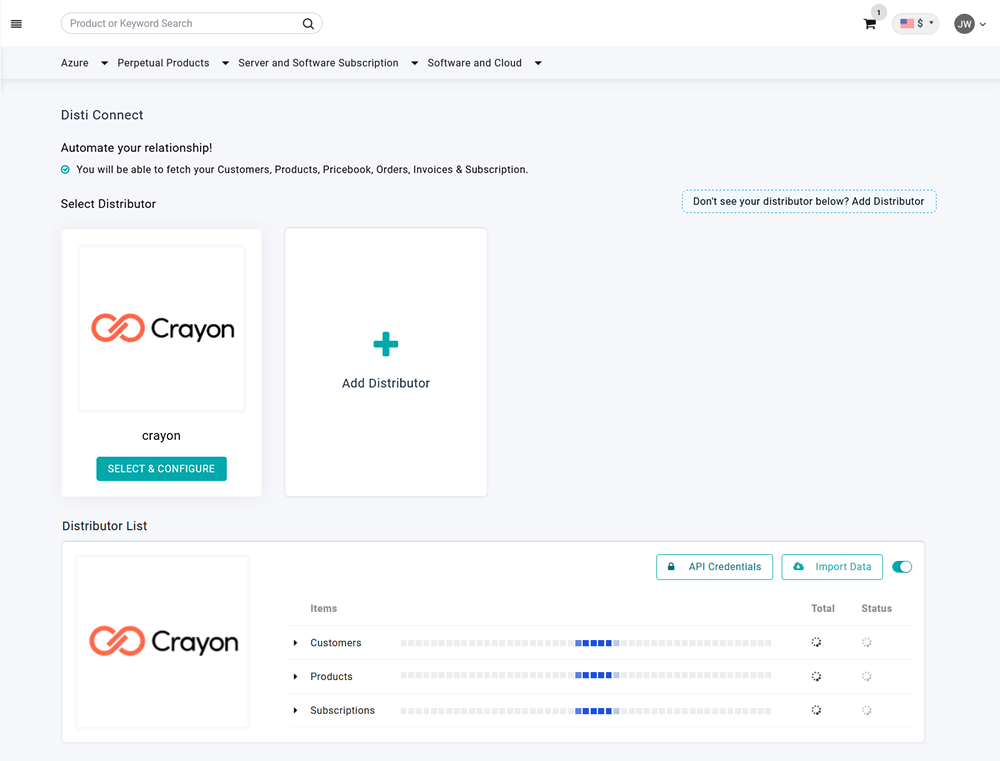Click the 'crayon' distributor name label
This screenshot has height=761, width=1000.
(161, 436)
